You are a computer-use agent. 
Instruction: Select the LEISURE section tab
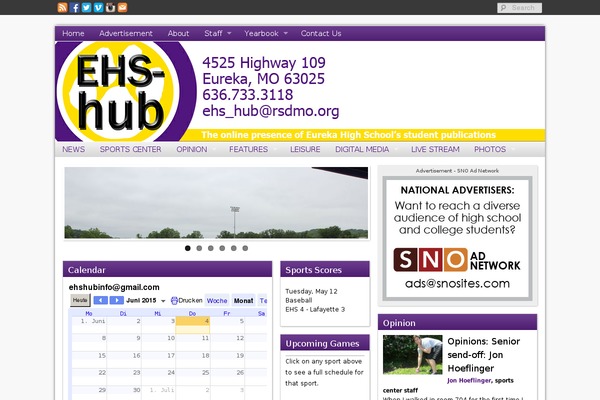[x=305, y=149]
